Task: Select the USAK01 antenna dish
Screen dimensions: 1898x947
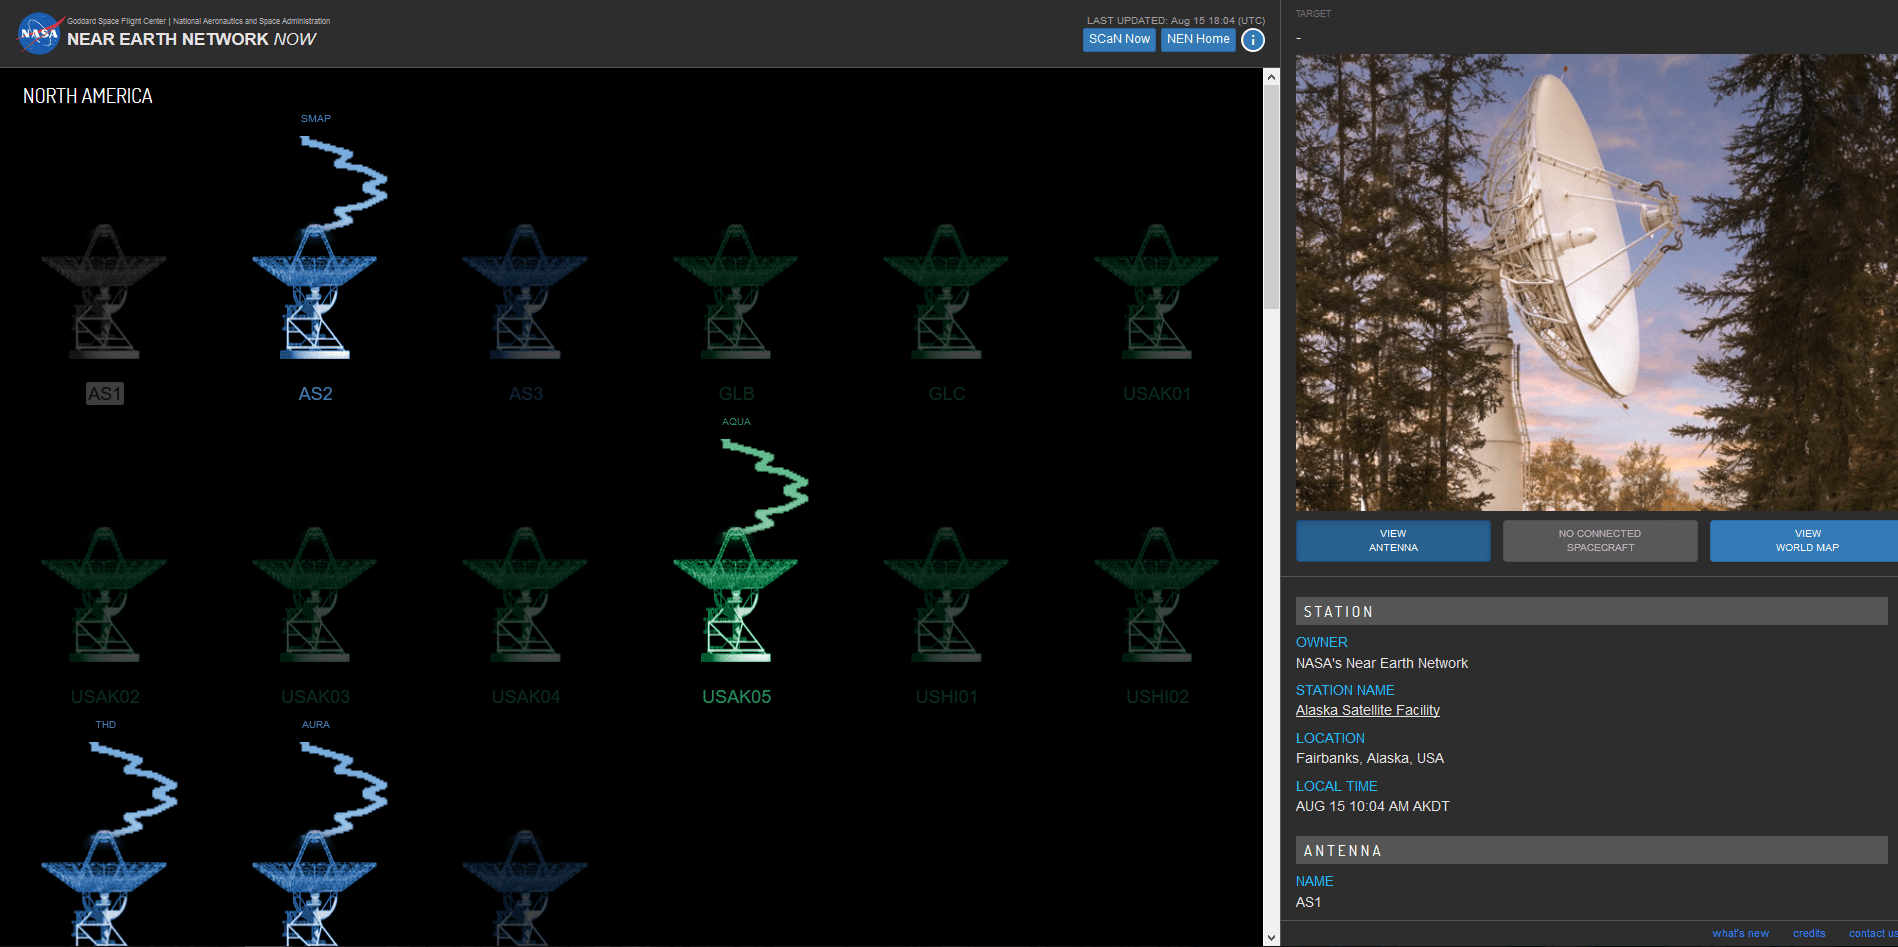Action: (1157, 291)
